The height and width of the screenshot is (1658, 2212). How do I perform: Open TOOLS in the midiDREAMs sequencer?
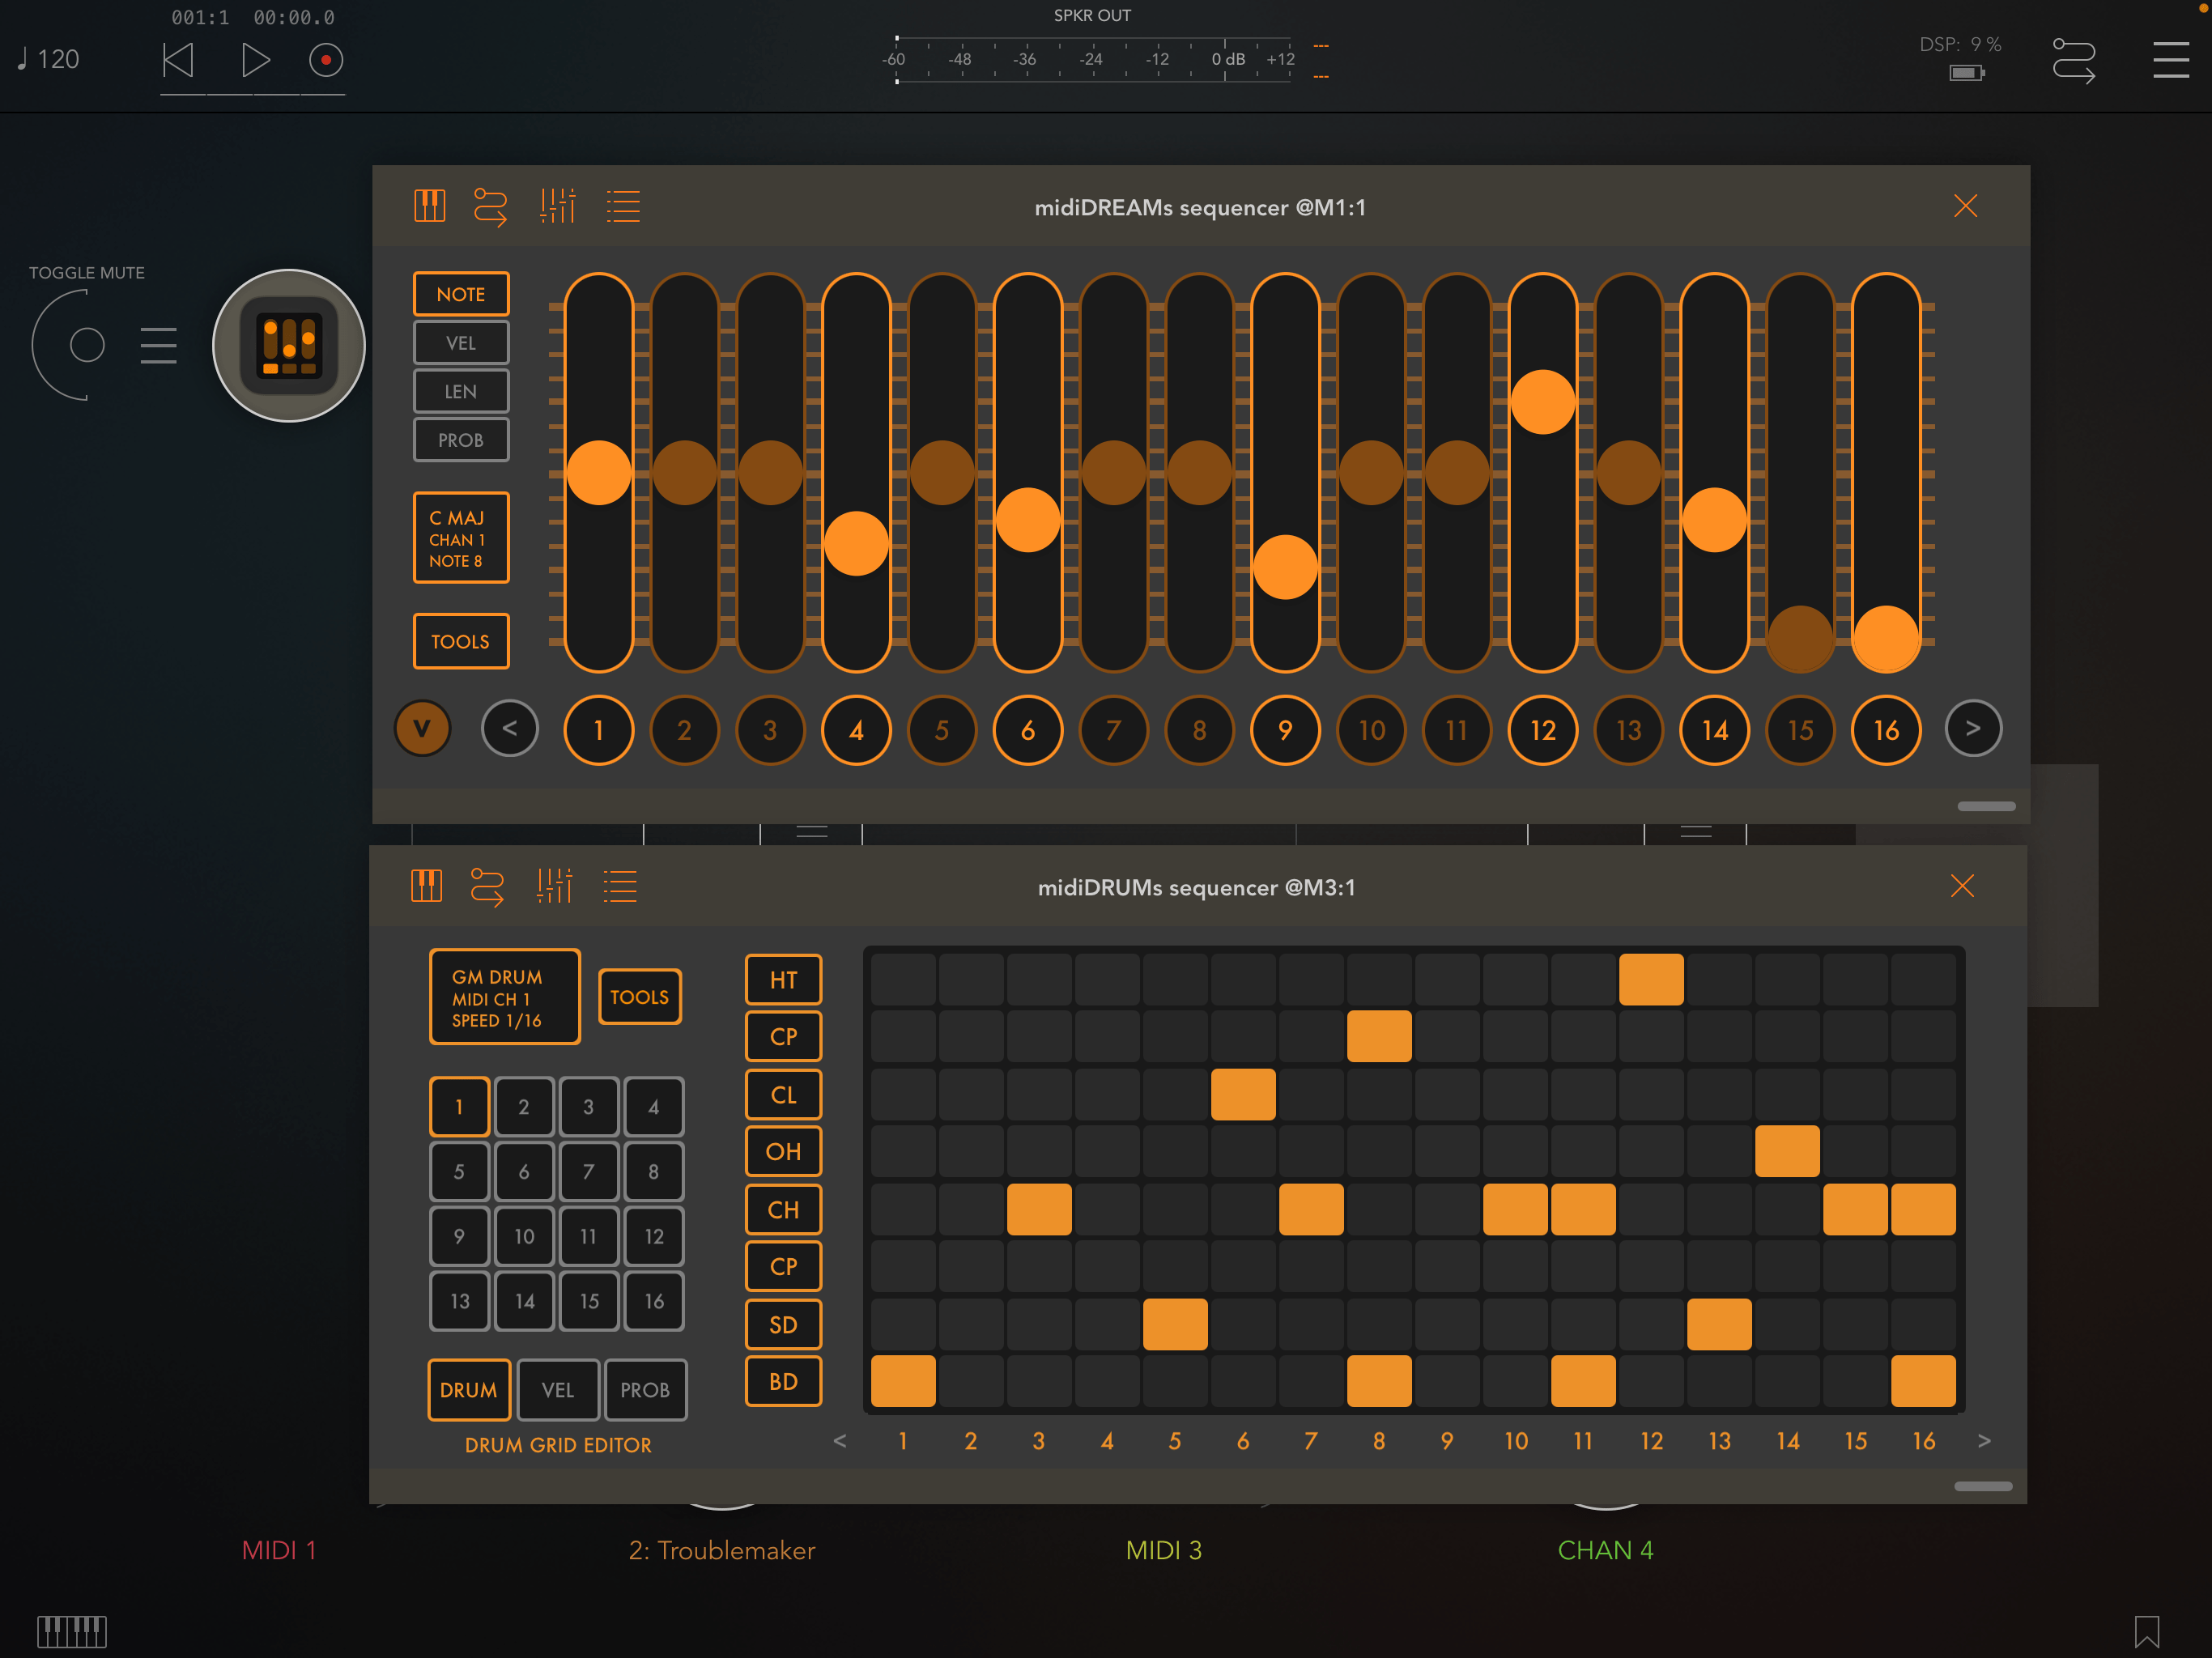click(x=461, y=640)
